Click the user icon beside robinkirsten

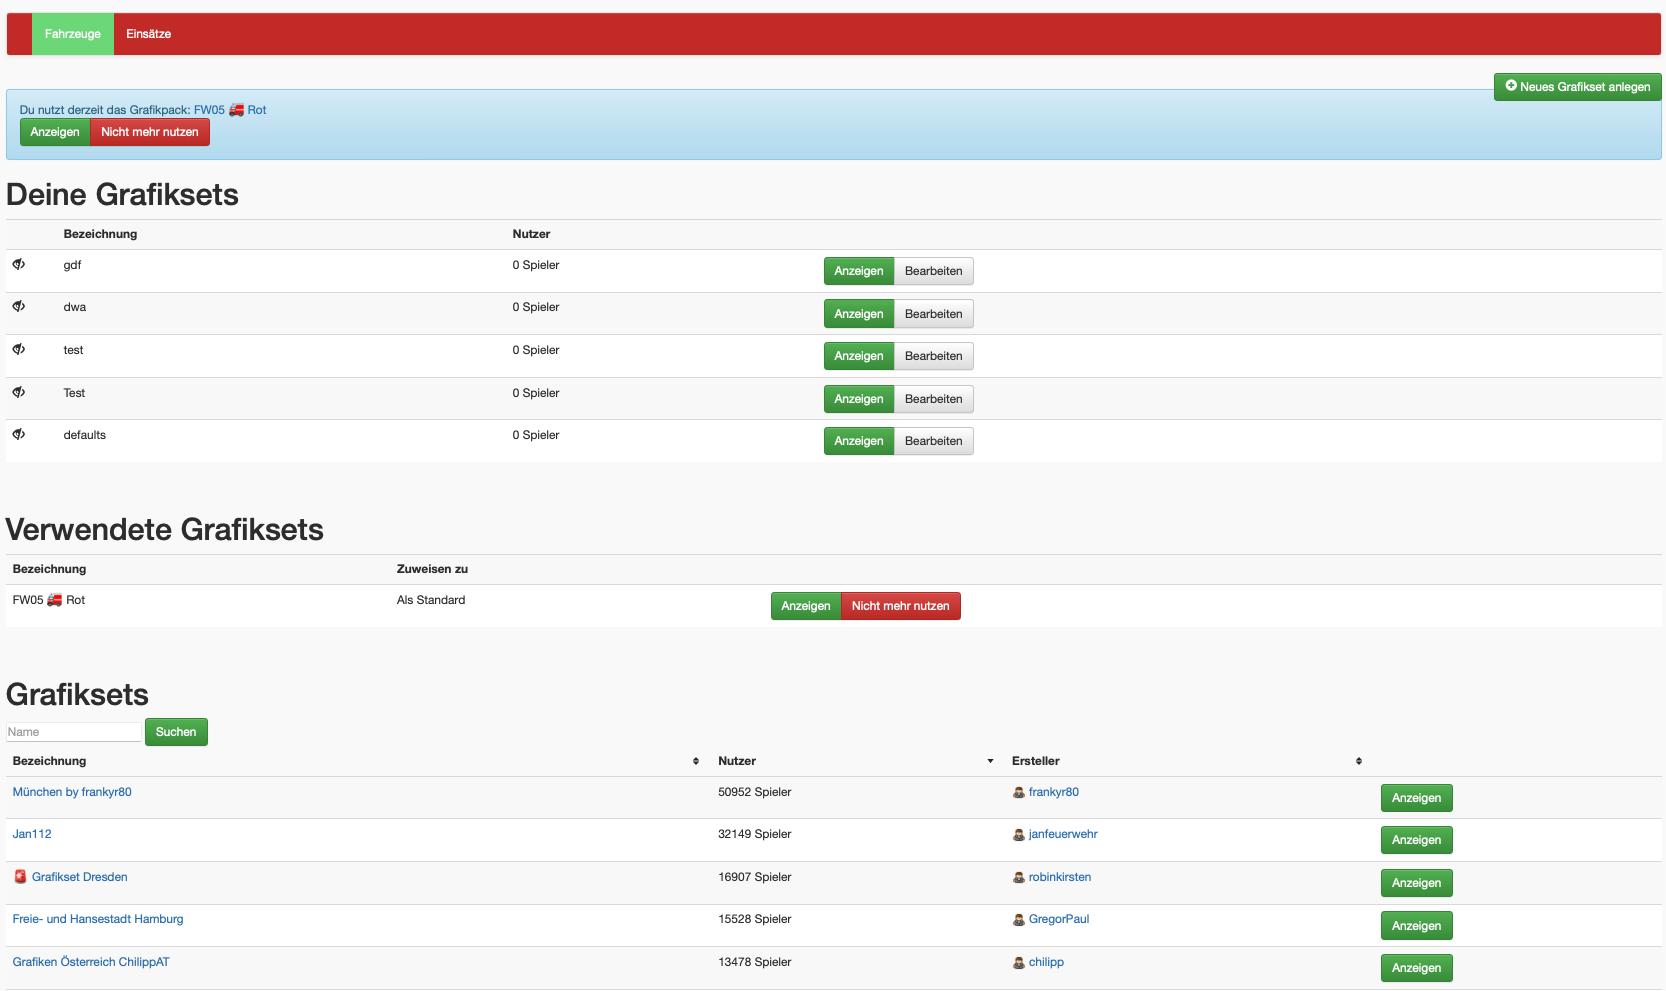[x=1019, y=878]
